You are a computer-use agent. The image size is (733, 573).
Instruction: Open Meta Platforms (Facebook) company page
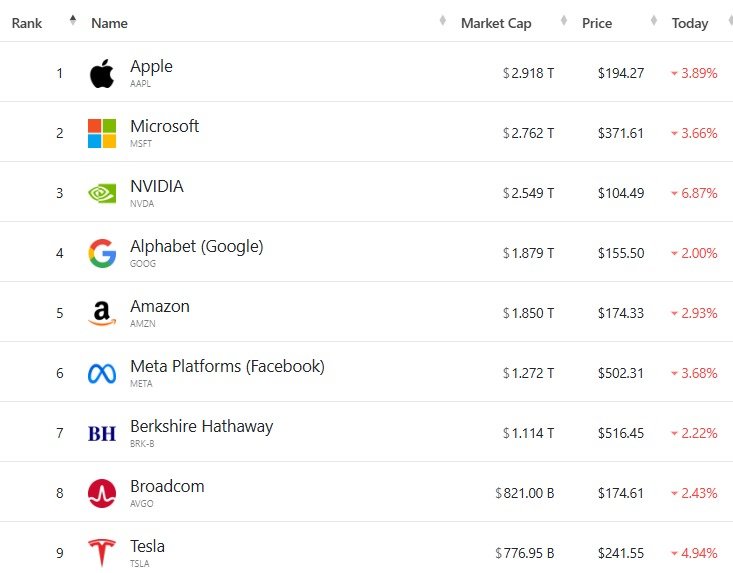coord(227,366)
